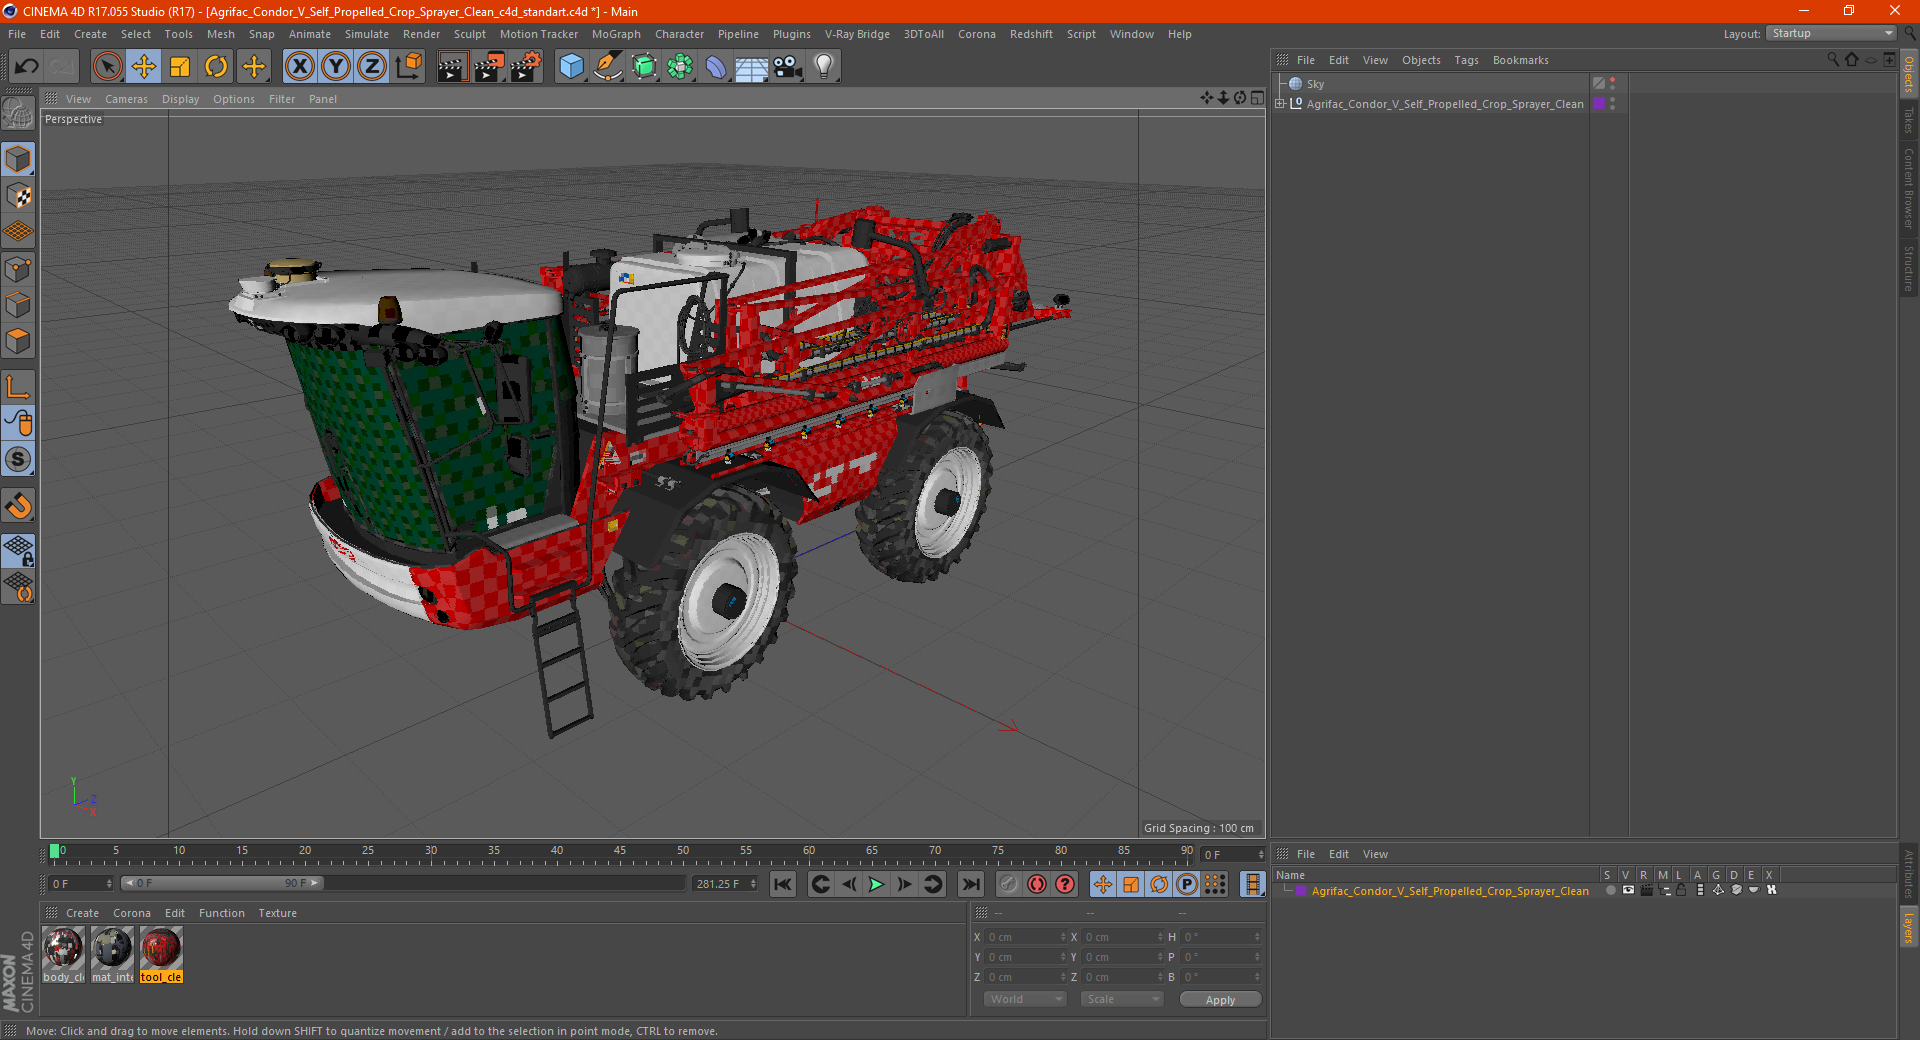Go to start of animation
Screen dimensions: 1920x1040
783,884
